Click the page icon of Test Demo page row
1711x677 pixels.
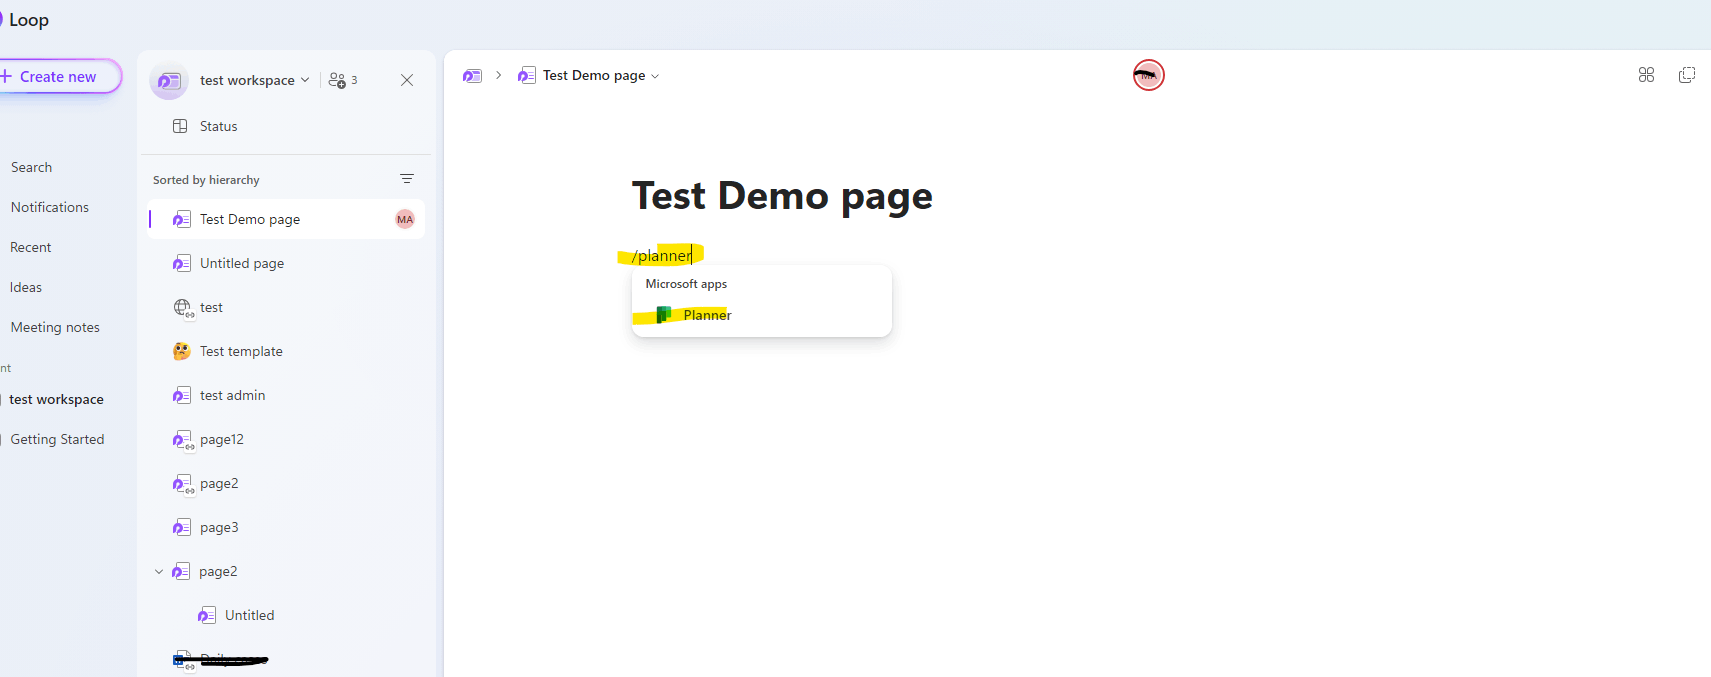(x=181, y=219)
